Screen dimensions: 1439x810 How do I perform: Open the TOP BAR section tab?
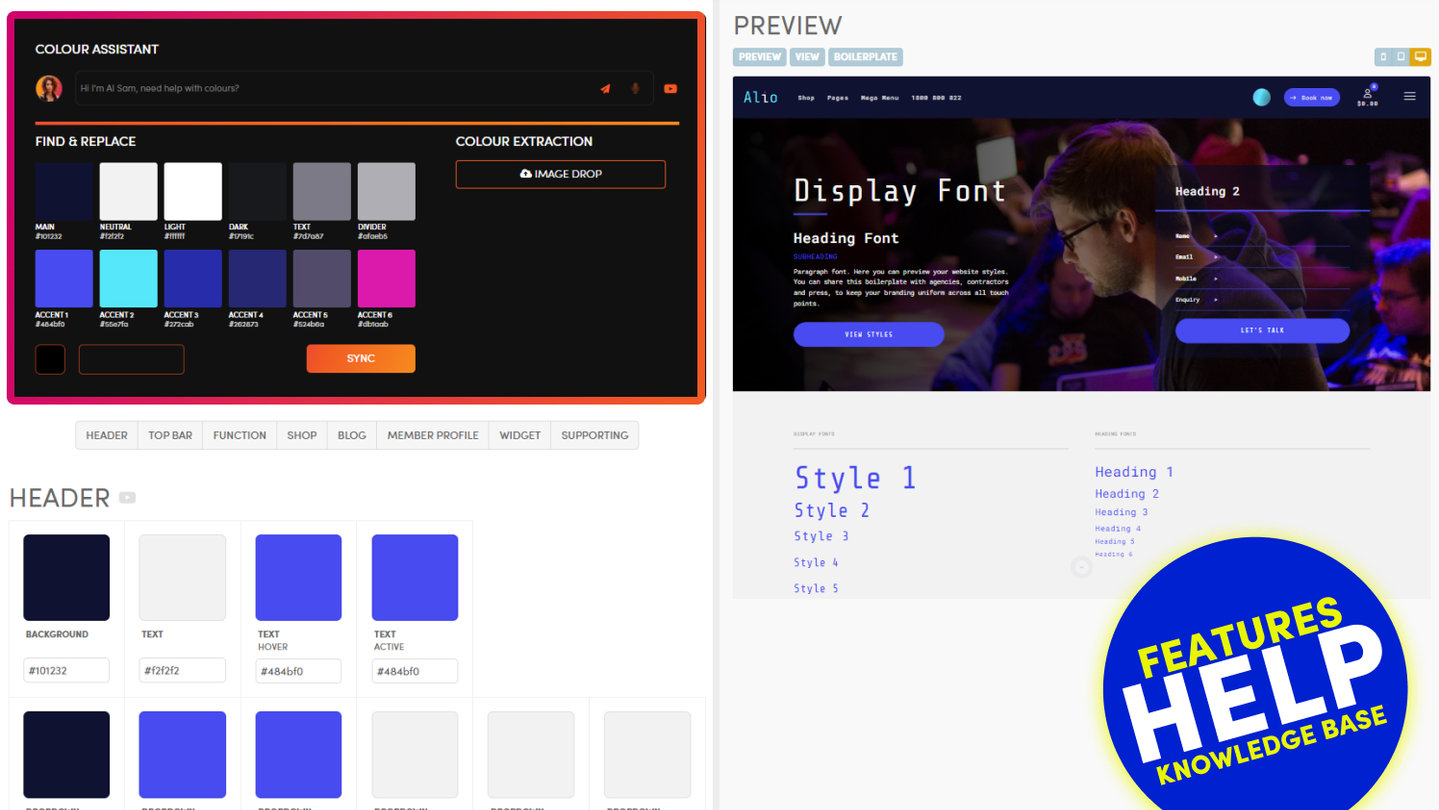coord(170,436)
